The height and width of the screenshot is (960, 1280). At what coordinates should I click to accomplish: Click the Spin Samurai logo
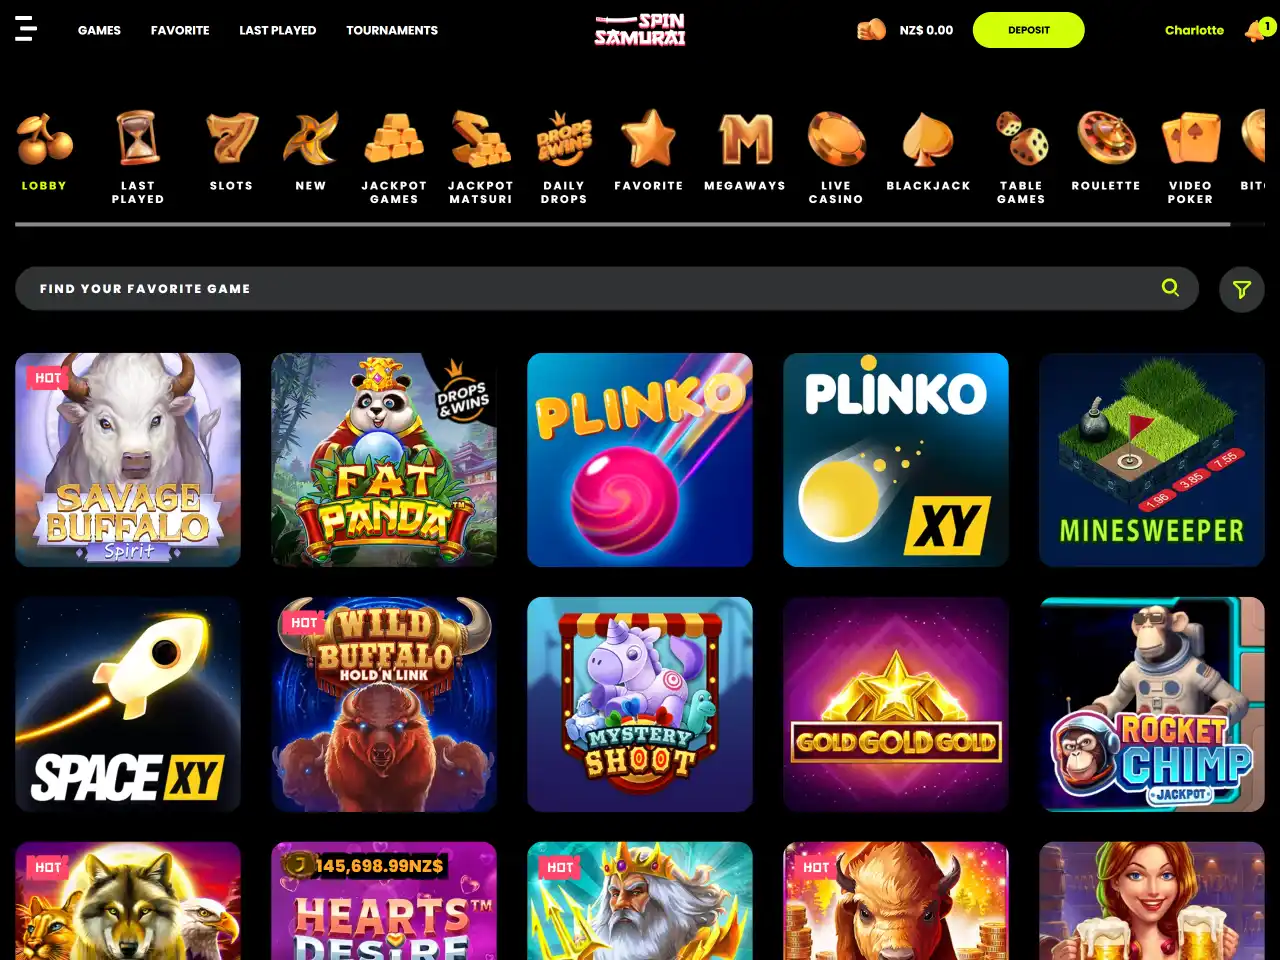pos(640,30)
